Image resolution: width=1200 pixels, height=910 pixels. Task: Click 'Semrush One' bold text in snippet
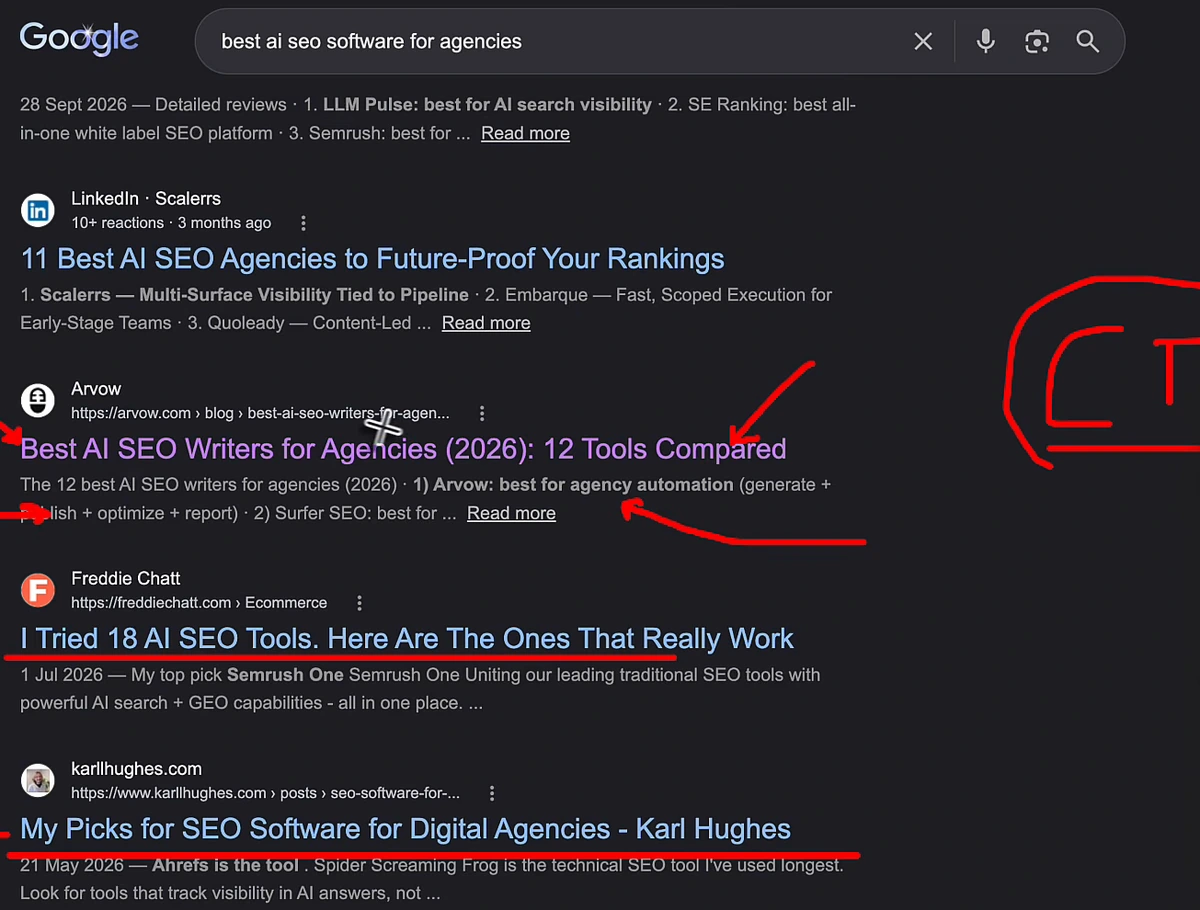click(285, 675)
